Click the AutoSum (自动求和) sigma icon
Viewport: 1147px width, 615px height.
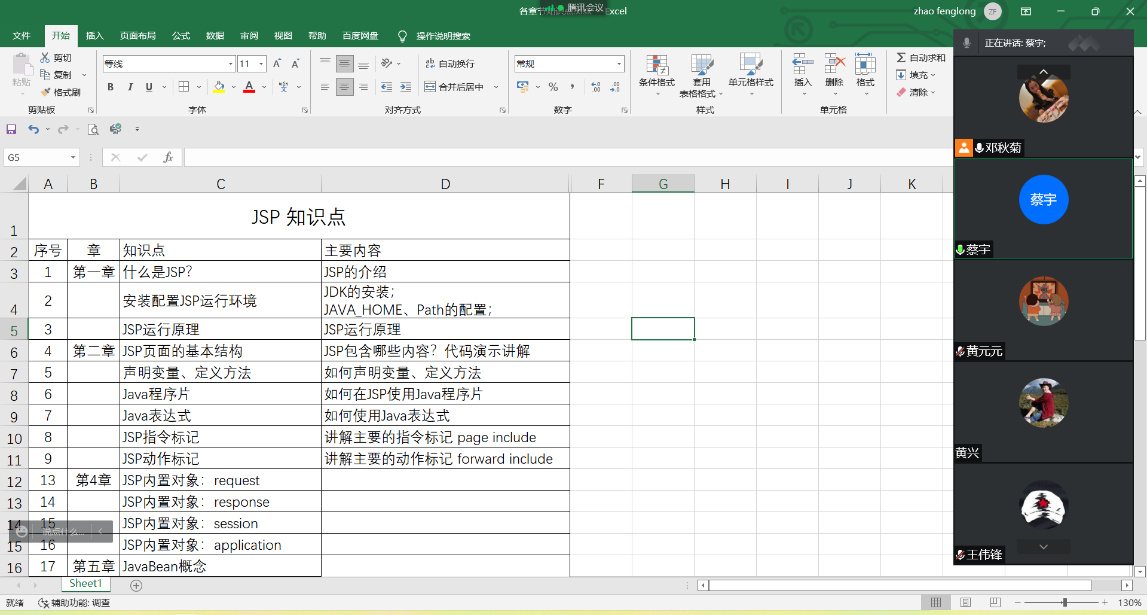coord(901,58)
